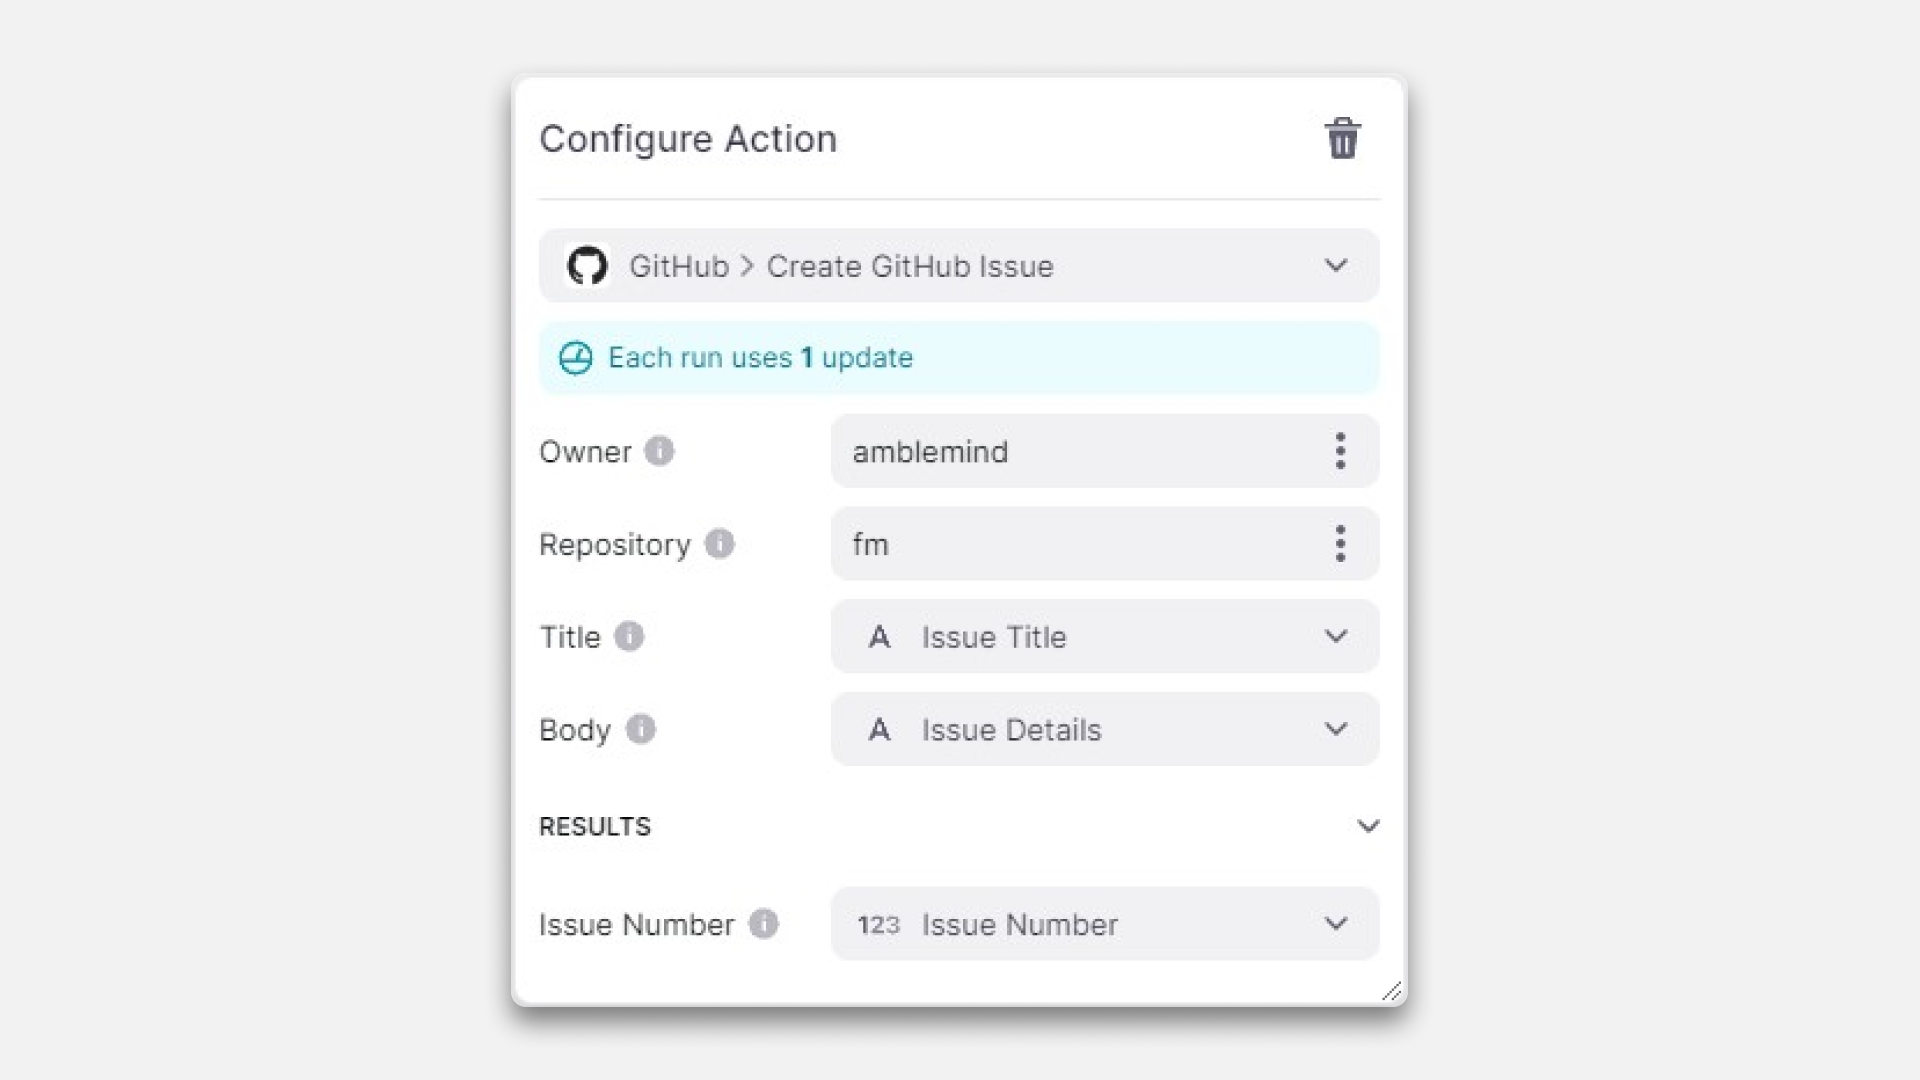1920x1080 pixels.
Task: Click the Each run uses 1 update banner
Action: click(958, 358)
